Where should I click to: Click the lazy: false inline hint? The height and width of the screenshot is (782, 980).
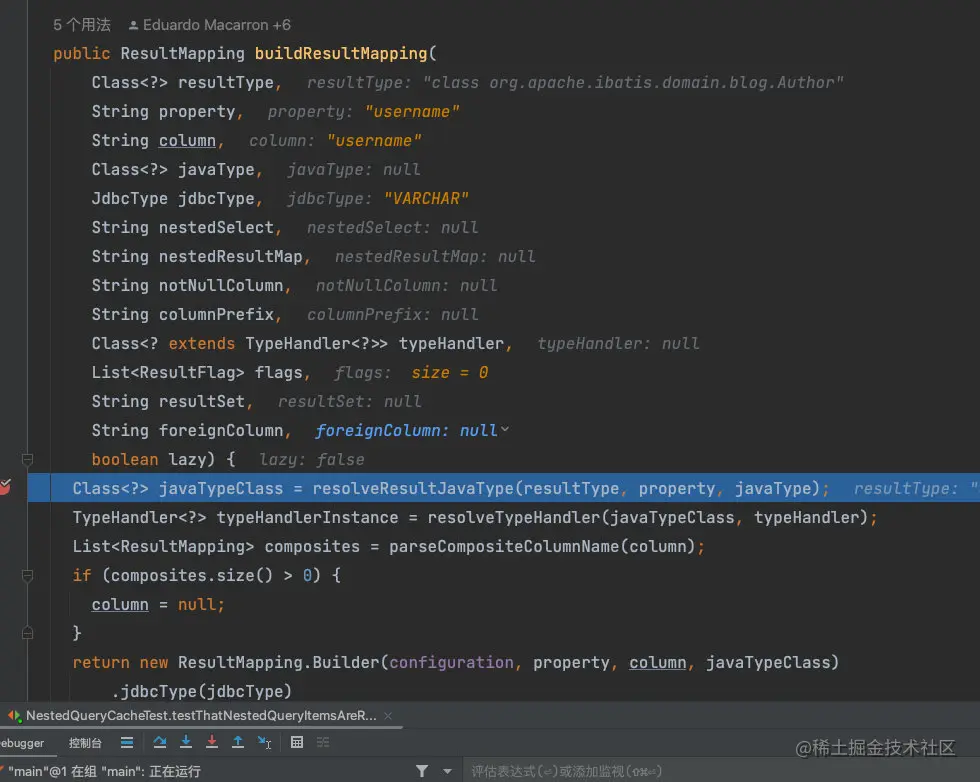tap(311, 459)
